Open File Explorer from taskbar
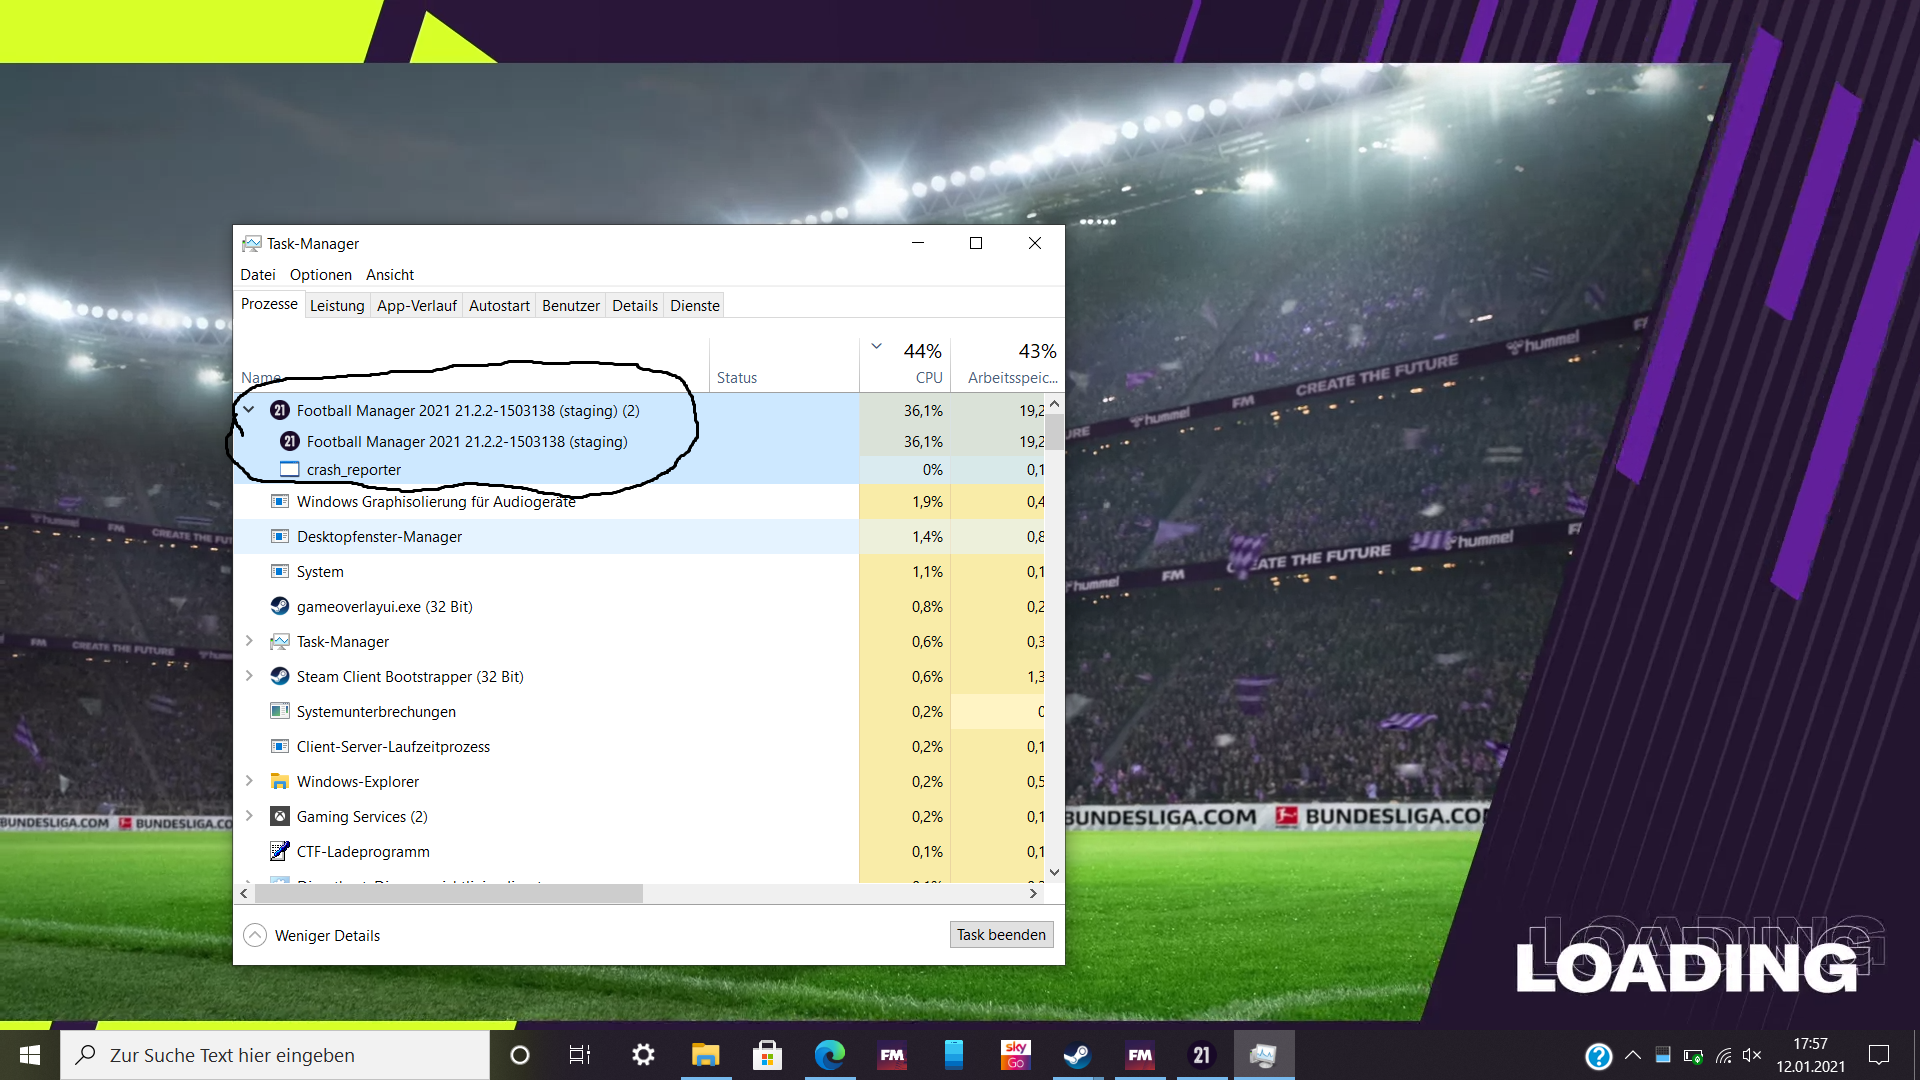The width and height of the screenshot is (1920, 1080). coord(706,1055)
